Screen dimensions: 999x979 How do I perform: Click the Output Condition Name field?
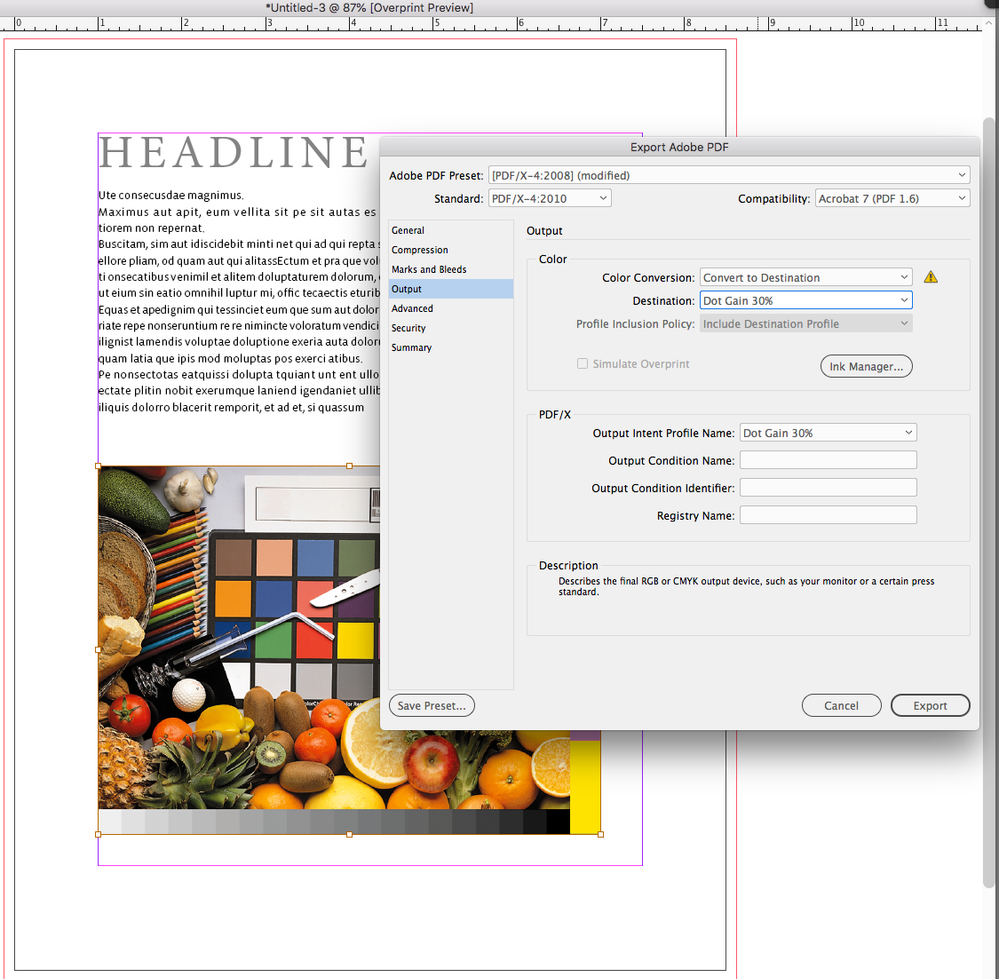[x=828, y=461]
